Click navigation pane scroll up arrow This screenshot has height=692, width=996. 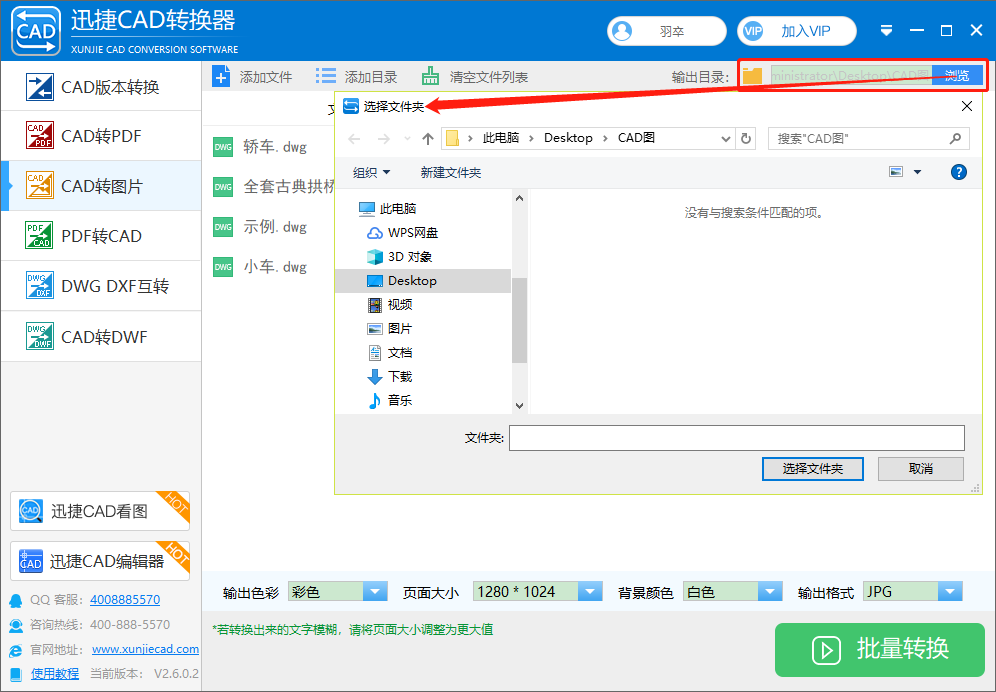(x=520, y=198)
